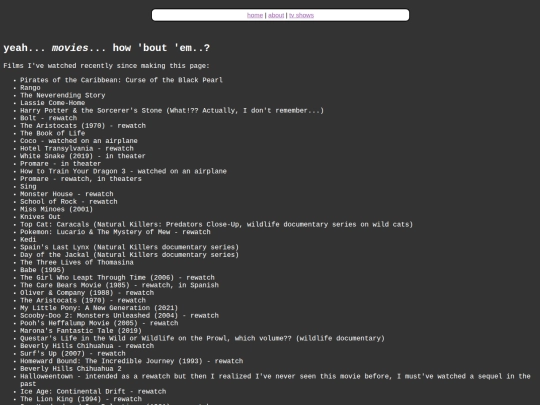This screenshot has height=405, width=540.
Task: Click Day of the Jackal entry
Action: point(129,255)
